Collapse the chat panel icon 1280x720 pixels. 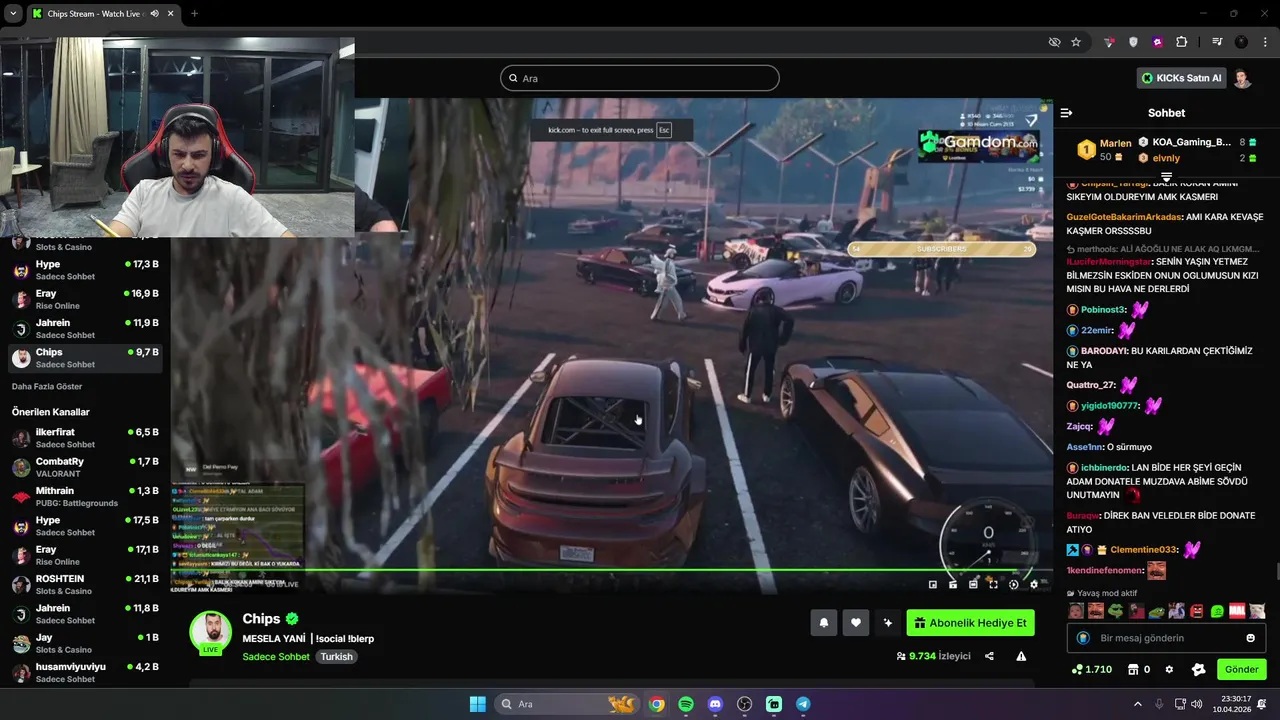pyautogui.click(x=1066, y=113)
